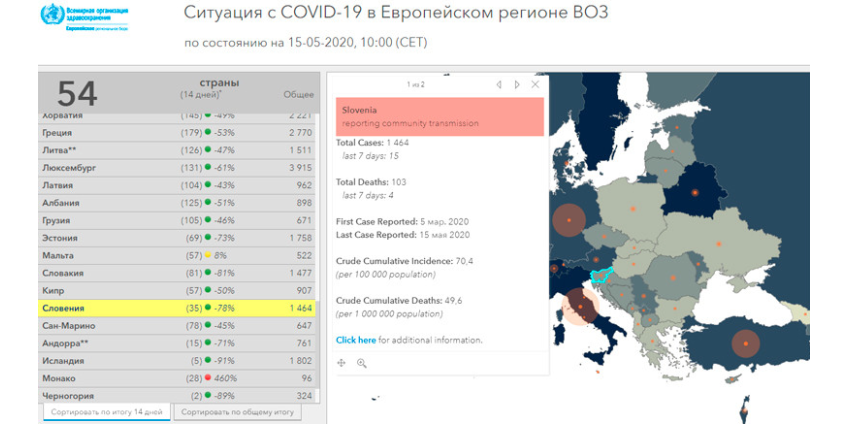Go to previous popup record arrow
The height and width of the screenshot is (424, 848).
click(499, 84)
